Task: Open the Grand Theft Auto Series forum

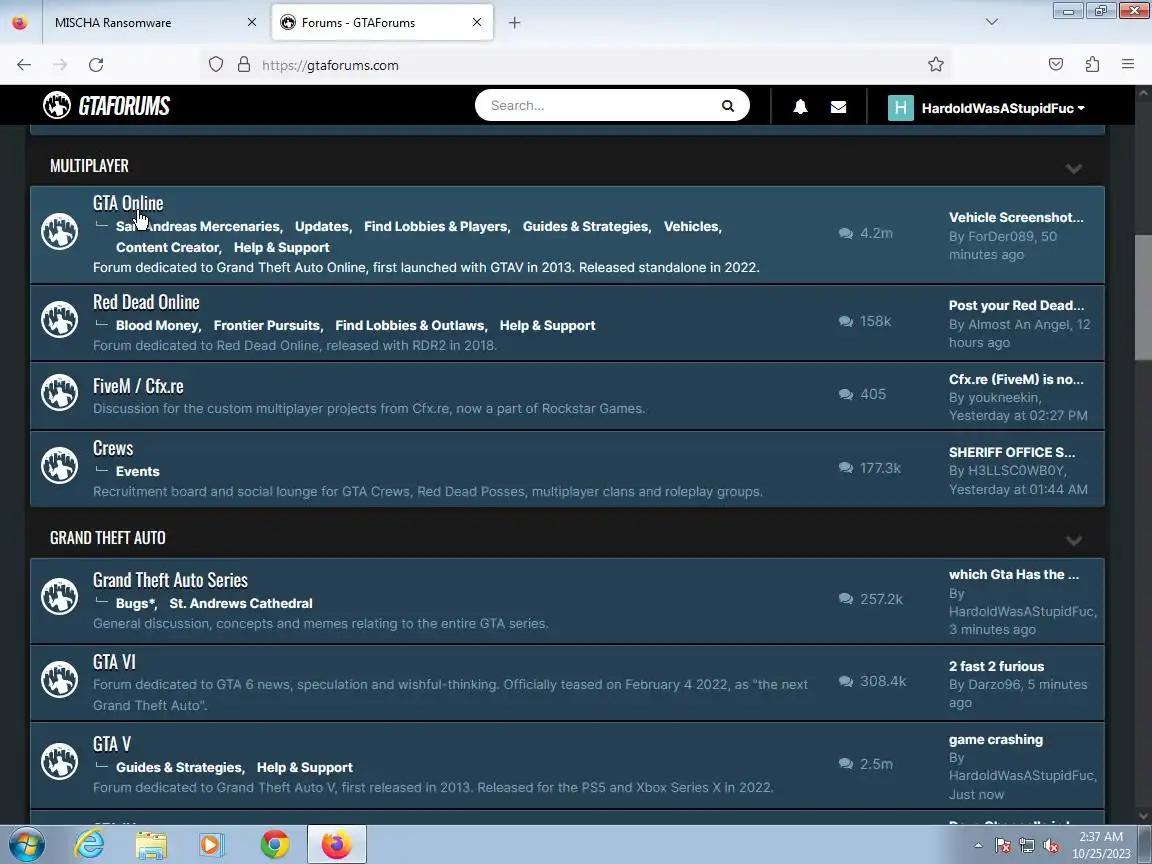Action: coord(170,580)
